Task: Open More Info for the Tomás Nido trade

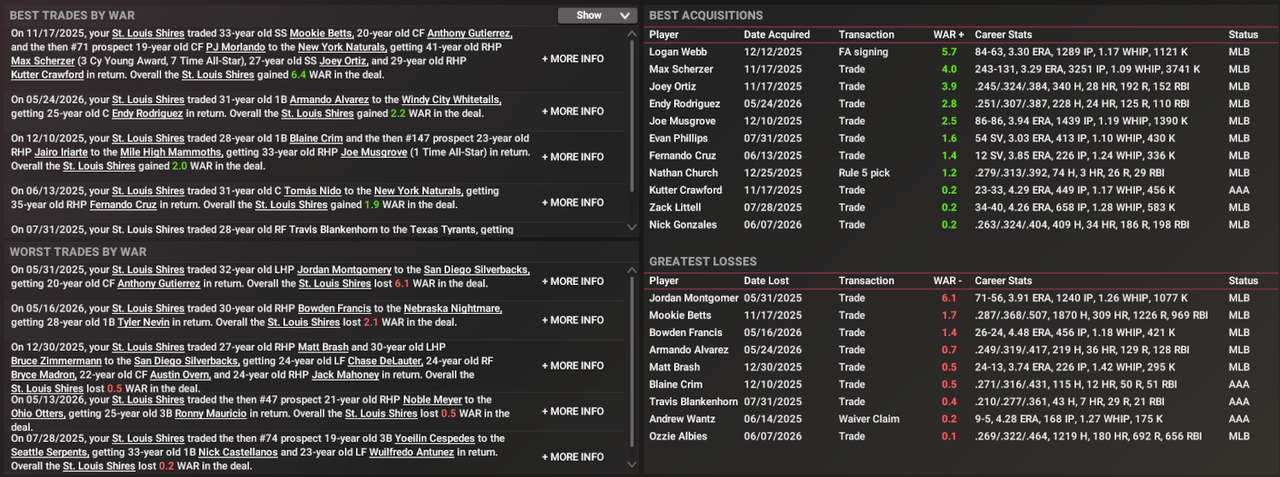Action: pyautogui.click(x=573, y=203)
